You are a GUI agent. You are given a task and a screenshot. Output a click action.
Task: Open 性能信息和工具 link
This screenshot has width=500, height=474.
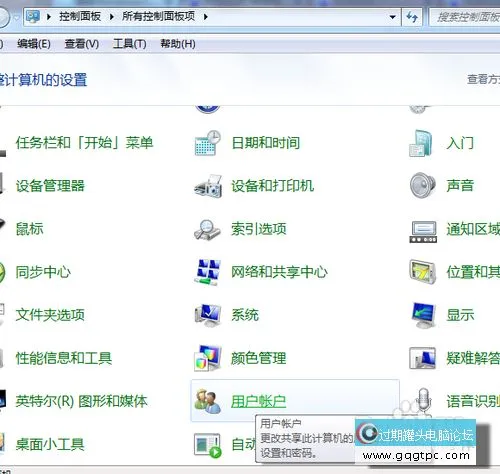(64, 358)
